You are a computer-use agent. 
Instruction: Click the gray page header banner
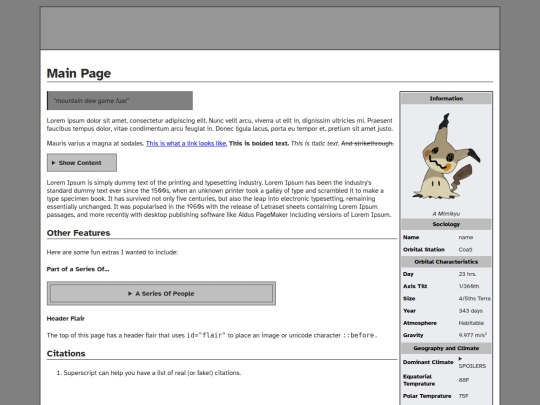[270, 28]
